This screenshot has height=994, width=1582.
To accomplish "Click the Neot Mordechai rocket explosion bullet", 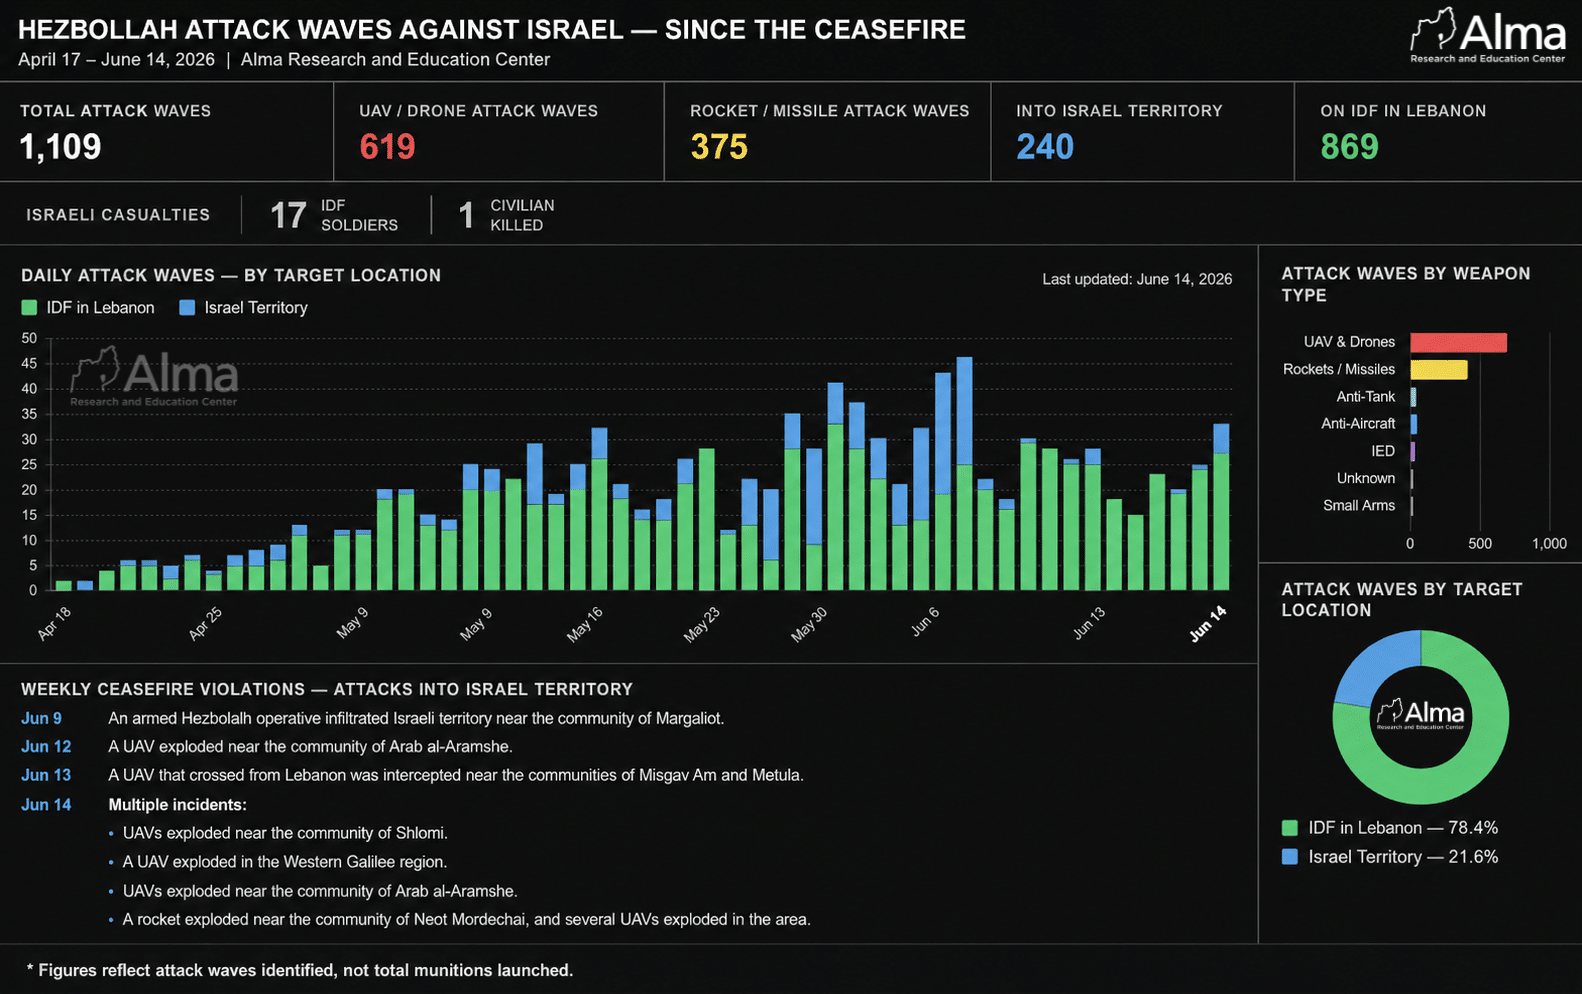I will [x=466, y=919].
